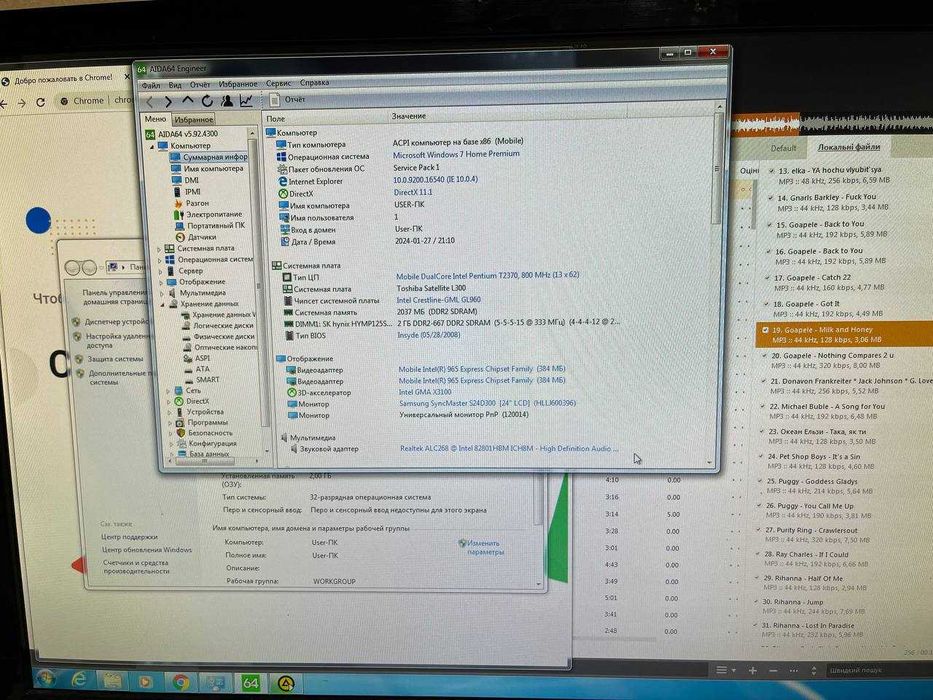This screenshot has height=700, width=933.
Task: Toggle checkmark for track 14 Gnarls Barkley
Action: click(x=770, y=198)
